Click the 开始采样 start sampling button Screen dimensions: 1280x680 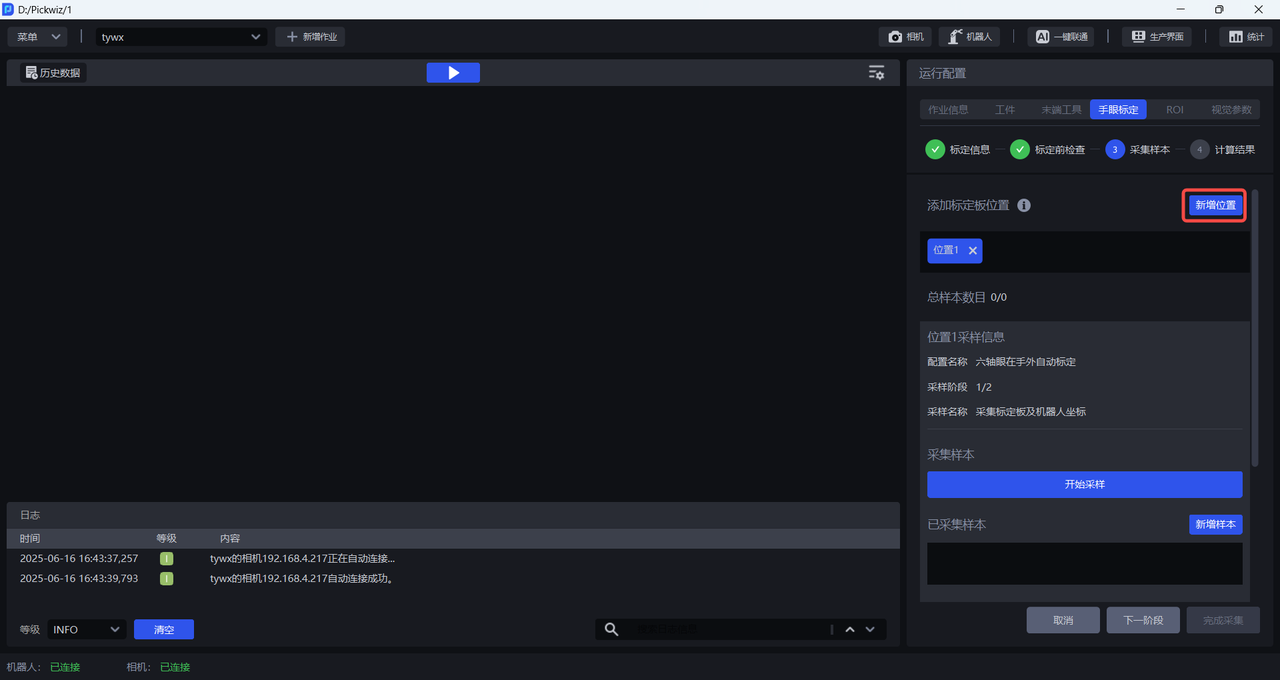click(1084, 484)
